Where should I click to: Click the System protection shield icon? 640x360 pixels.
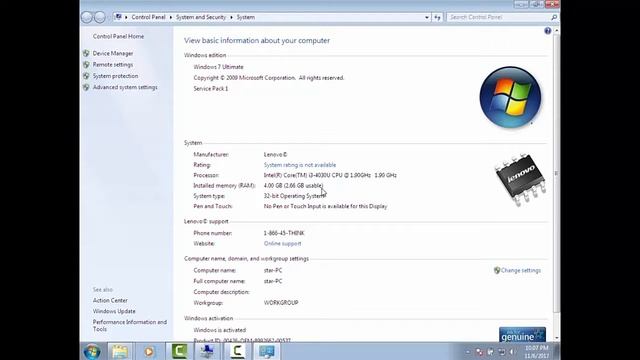tap(86, 76)
